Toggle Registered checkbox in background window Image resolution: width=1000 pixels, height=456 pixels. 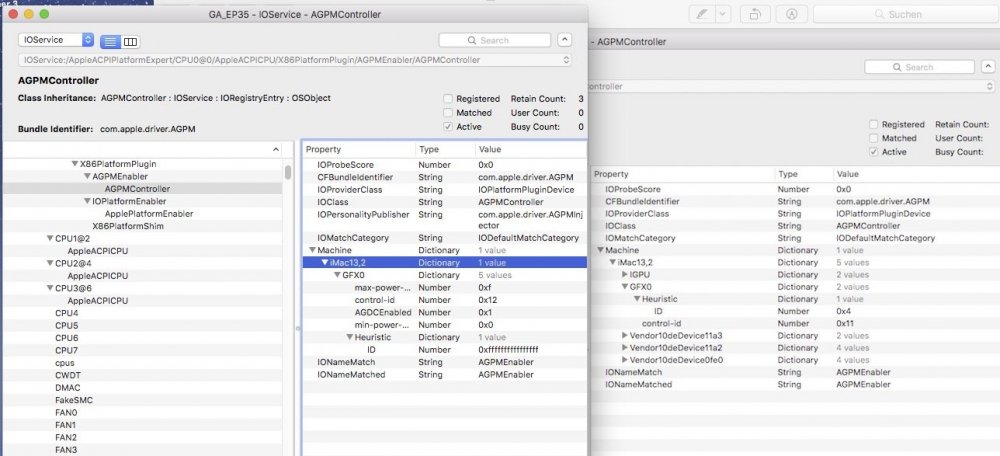[x=874, y=124]
